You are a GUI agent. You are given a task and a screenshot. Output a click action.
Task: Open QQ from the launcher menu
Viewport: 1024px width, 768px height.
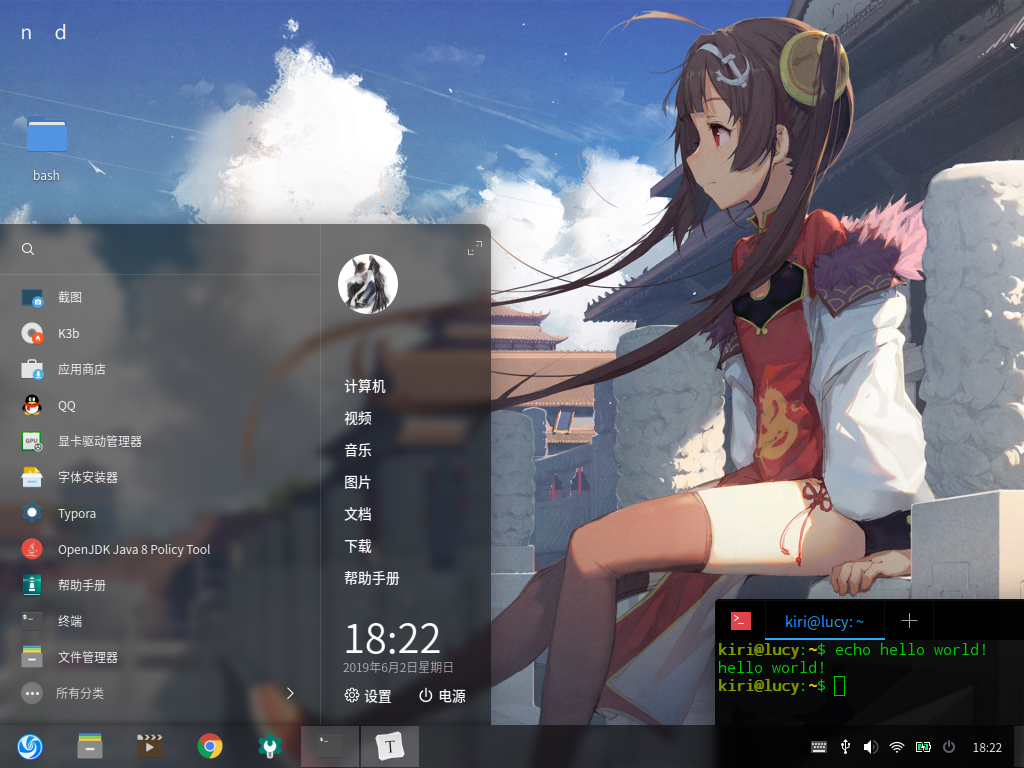click(66, 405)
